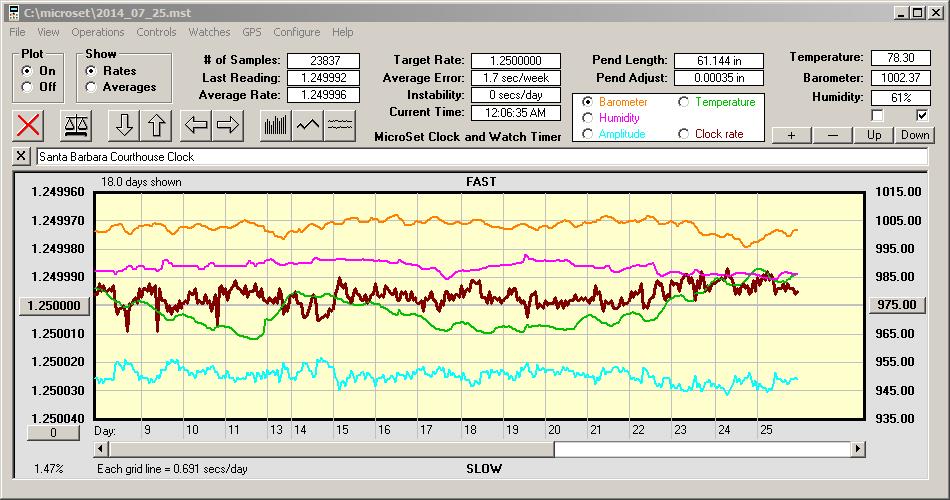Click the Temperature value field
Image resolution: width=950 pixels, height=500 pixels.
(x=900, y=58)
